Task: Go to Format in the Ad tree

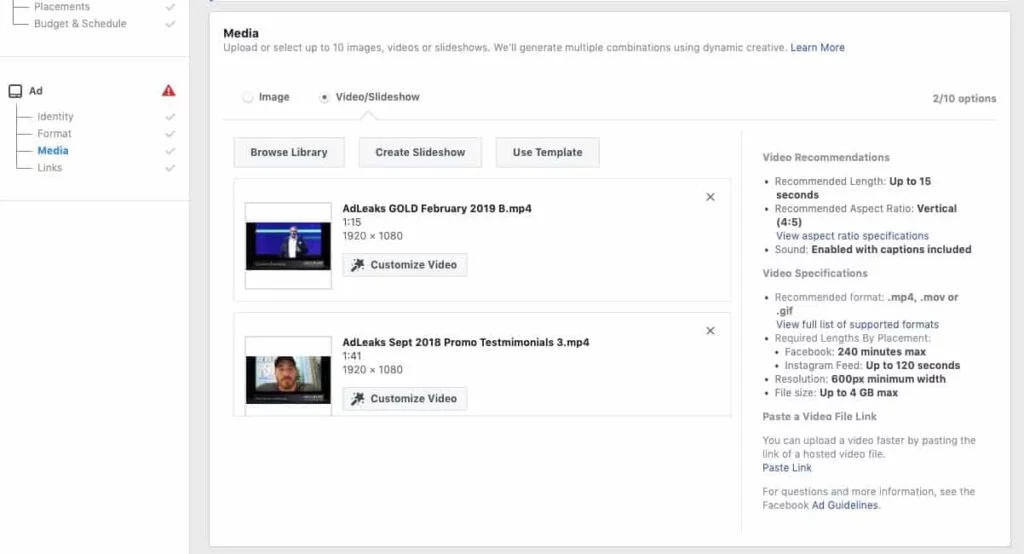Action: pos(54,133)
